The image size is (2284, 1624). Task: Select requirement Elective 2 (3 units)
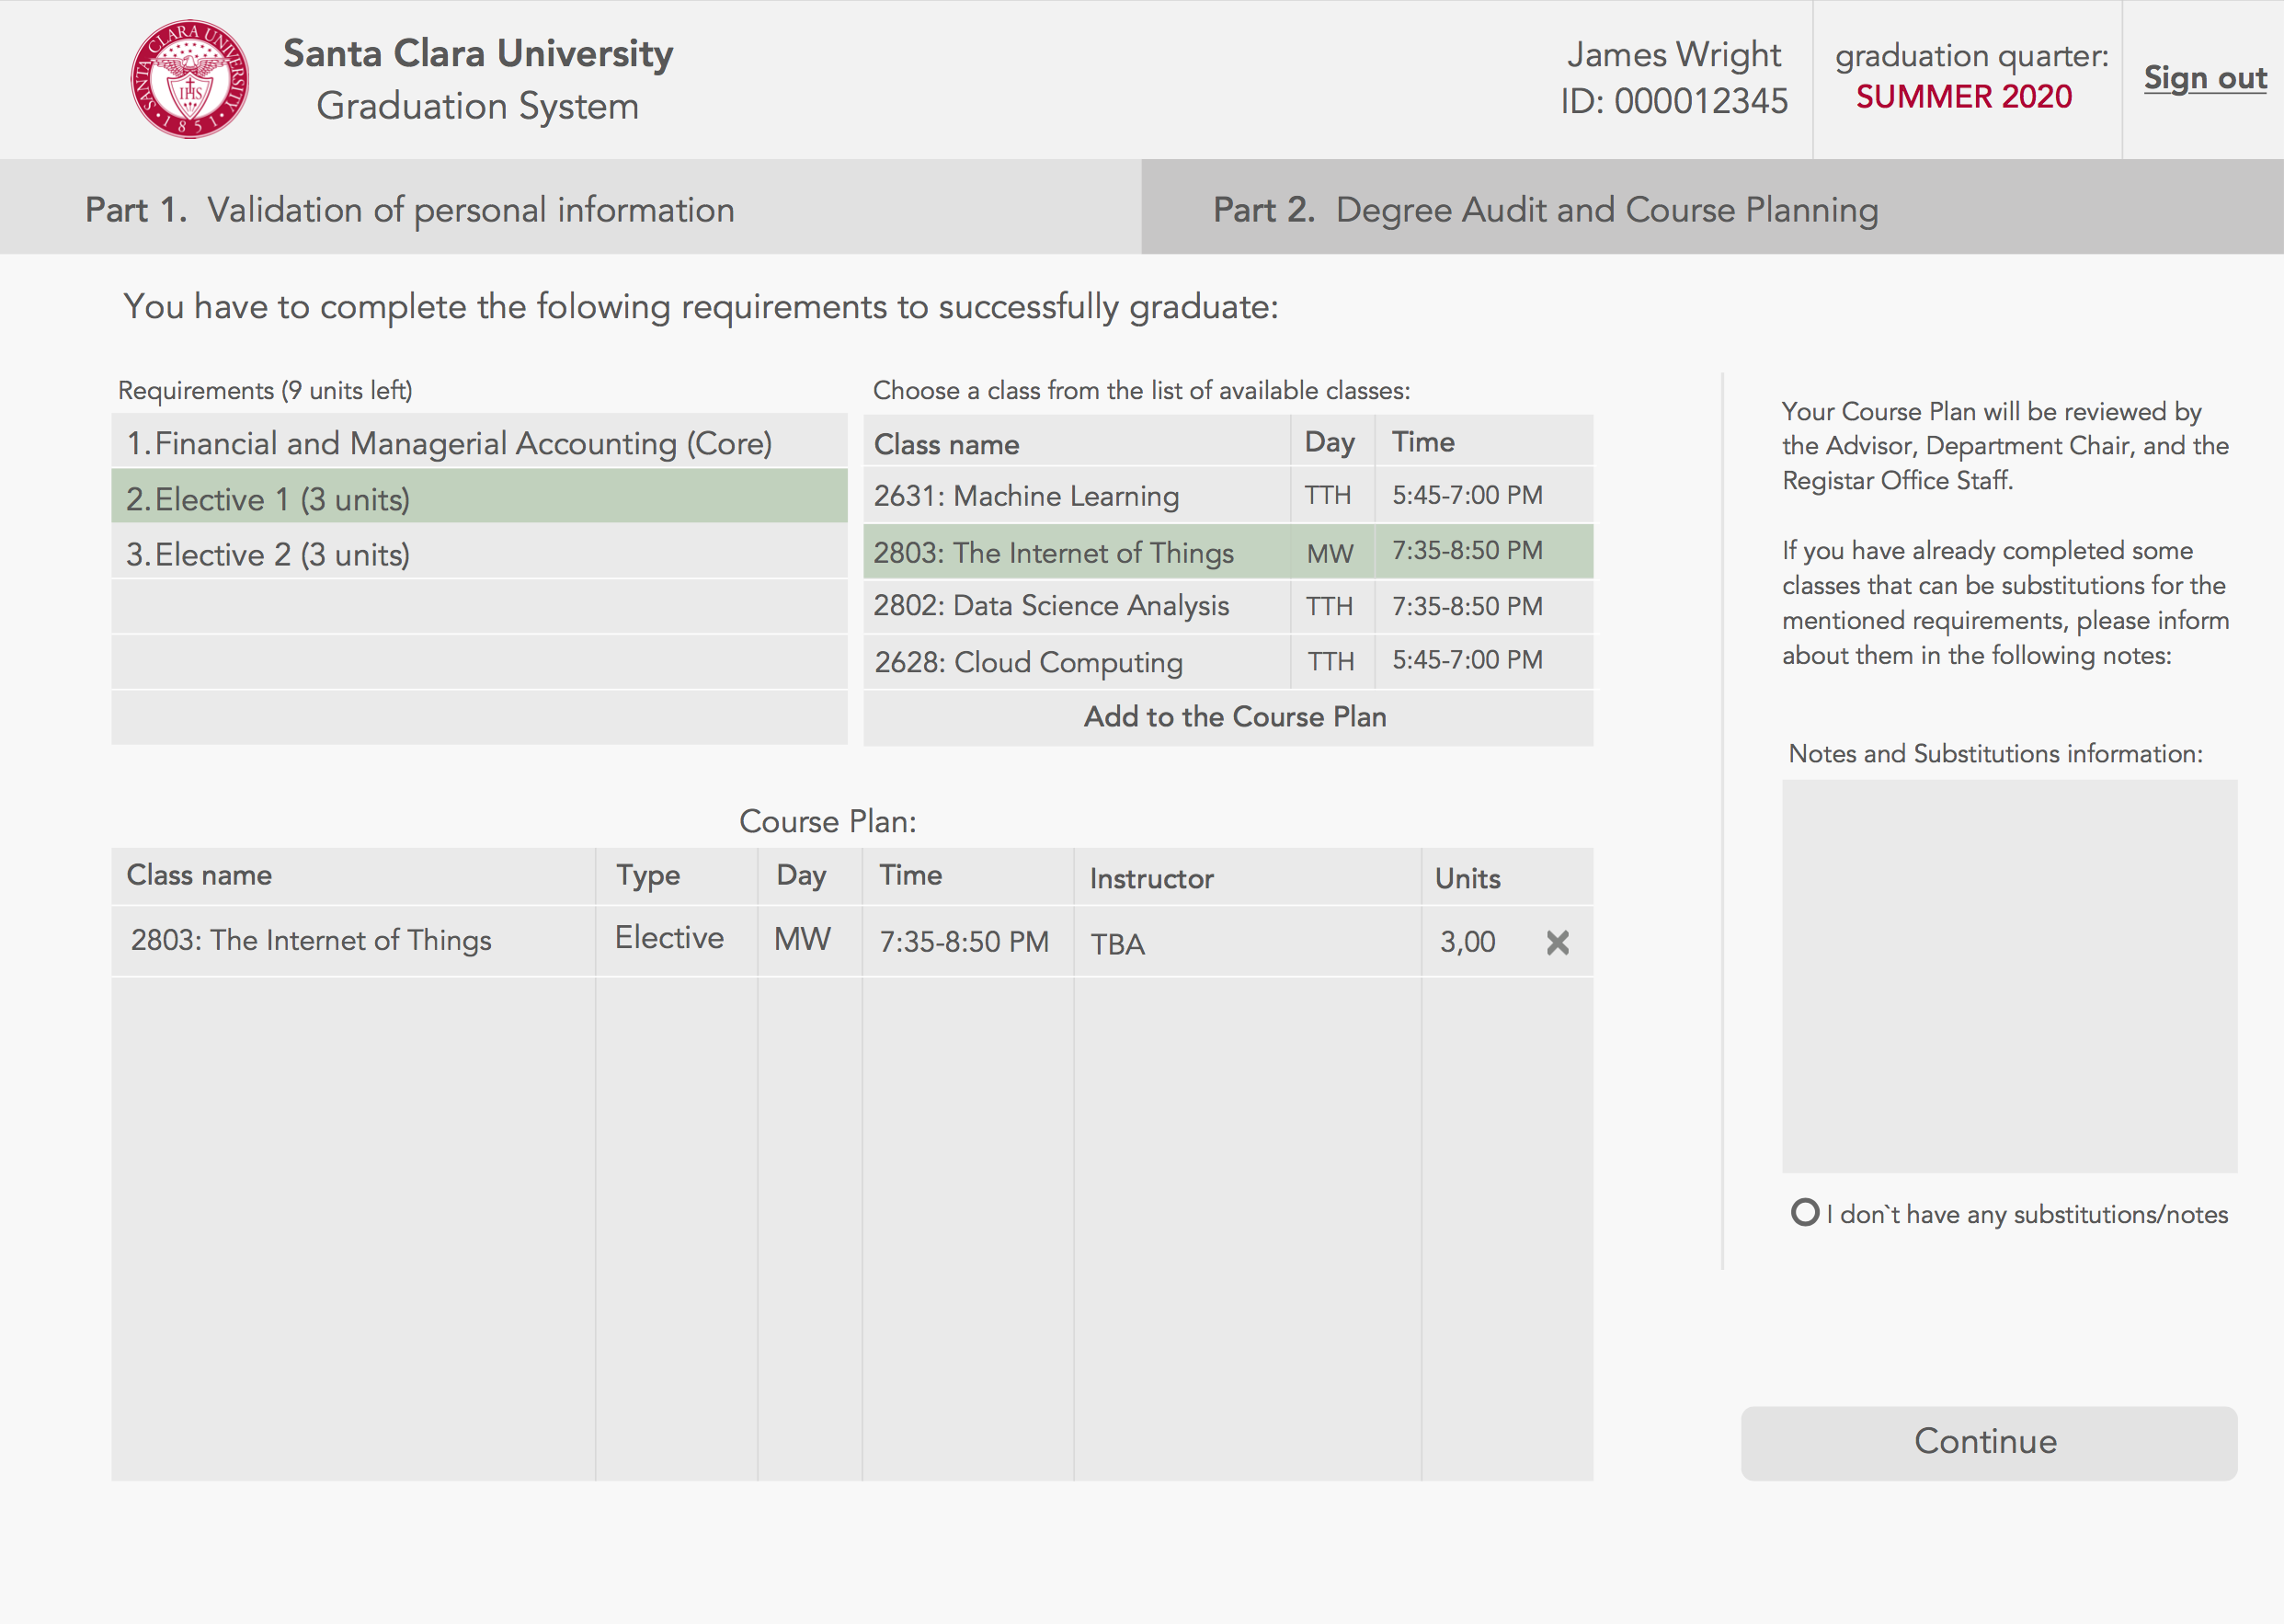click(x=480, y=553)
